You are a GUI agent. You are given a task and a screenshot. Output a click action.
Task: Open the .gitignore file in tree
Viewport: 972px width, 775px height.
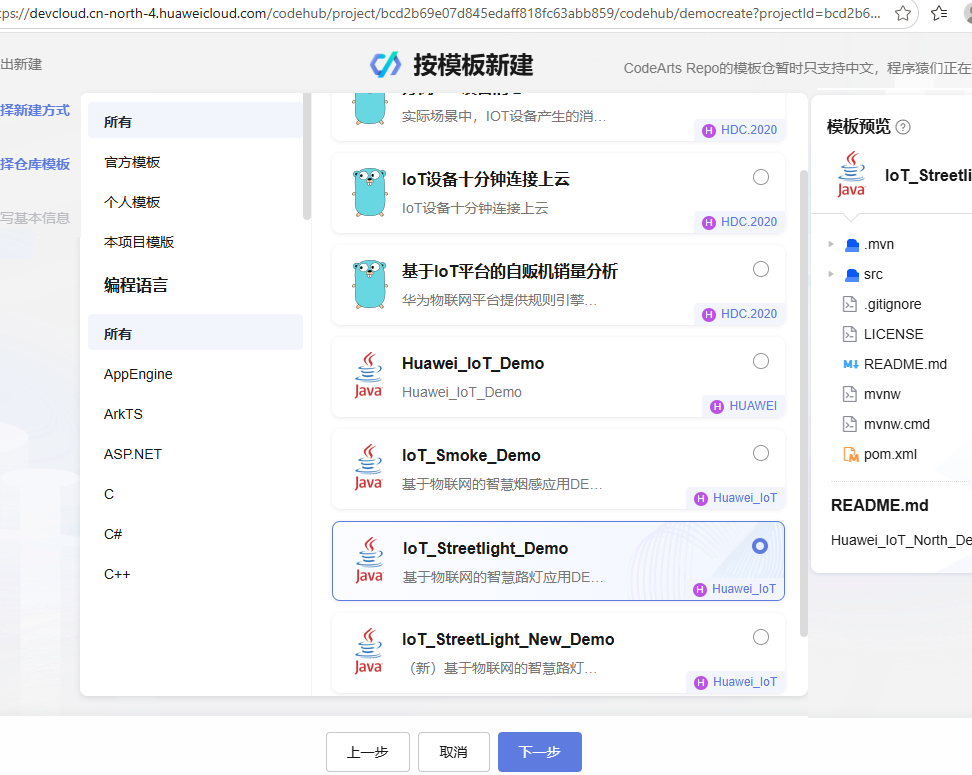point(893,304)
